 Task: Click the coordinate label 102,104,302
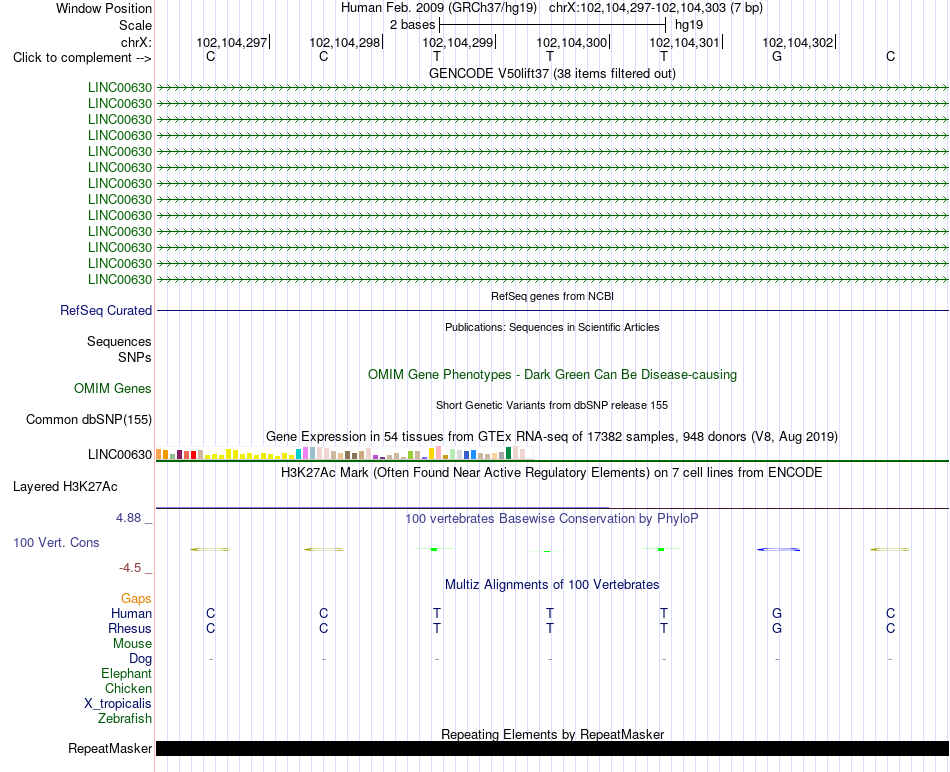point(797,42)
